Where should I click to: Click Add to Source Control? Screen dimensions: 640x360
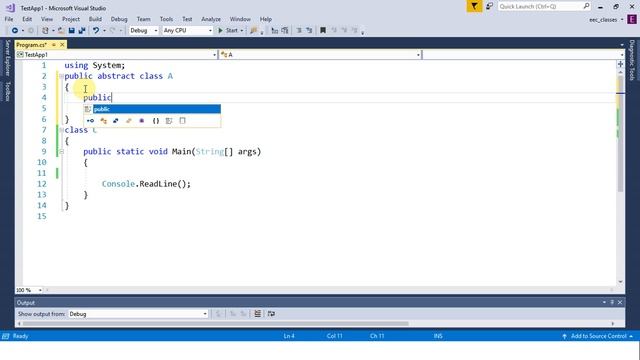pyautogui.click(x=598, y=336)
